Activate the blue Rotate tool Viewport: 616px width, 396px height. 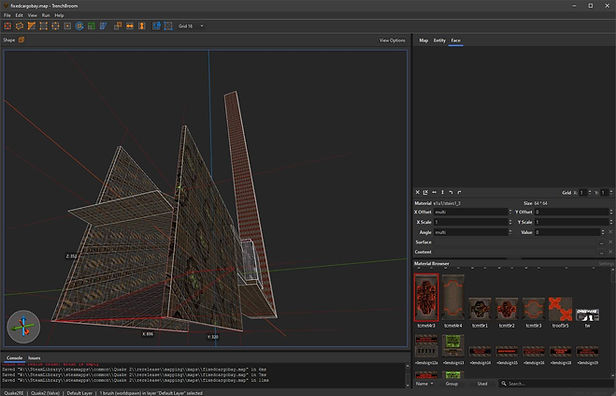(79, 26)
